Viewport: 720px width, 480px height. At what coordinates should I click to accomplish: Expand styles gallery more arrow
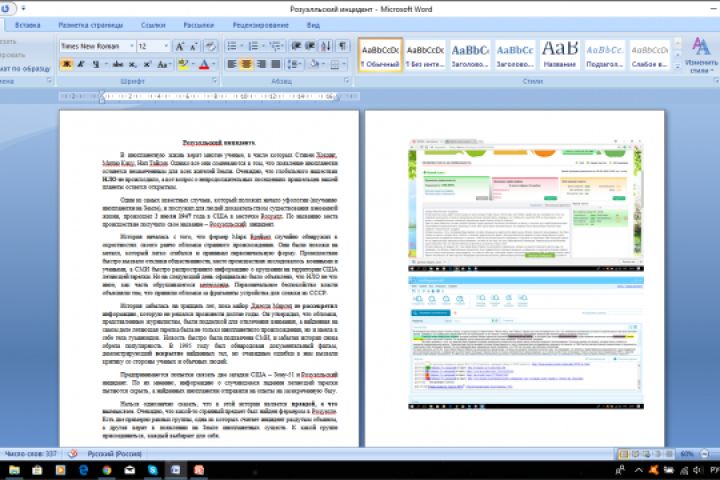678,67
